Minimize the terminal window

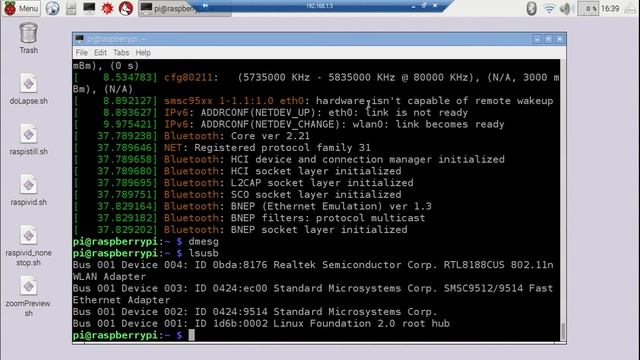(x=537, y=39)
